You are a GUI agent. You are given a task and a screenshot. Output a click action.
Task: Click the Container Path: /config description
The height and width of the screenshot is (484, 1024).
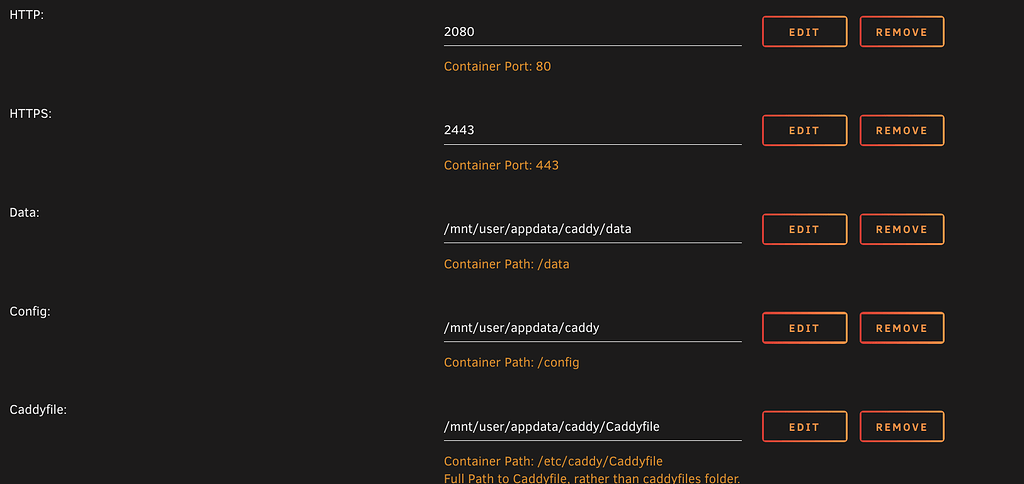(511, 363)
